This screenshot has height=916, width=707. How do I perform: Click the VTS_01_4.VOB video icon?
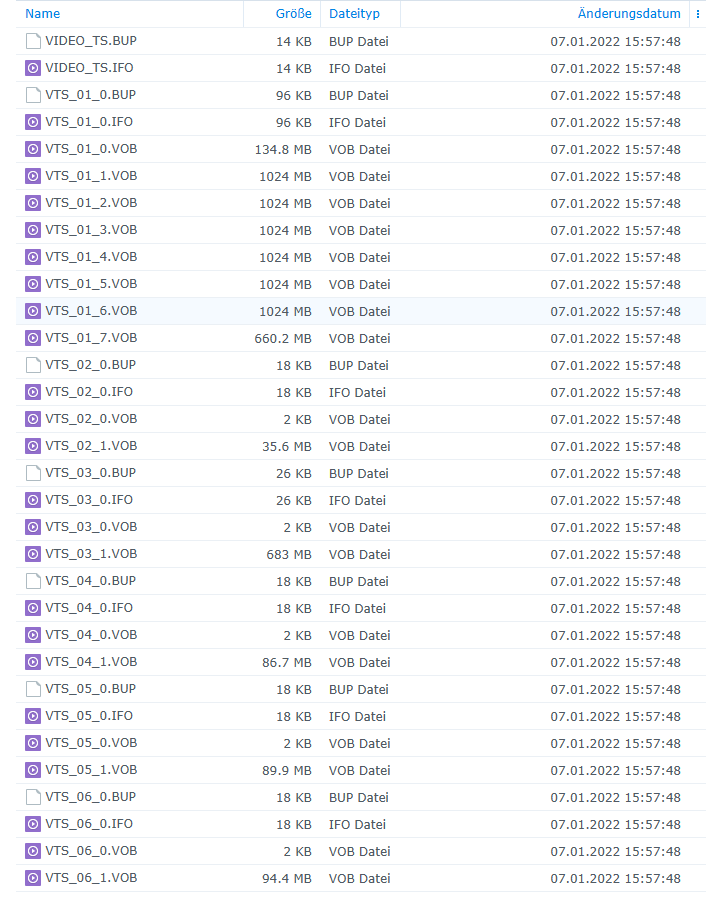pyautogui.click(x=33, y=257)
